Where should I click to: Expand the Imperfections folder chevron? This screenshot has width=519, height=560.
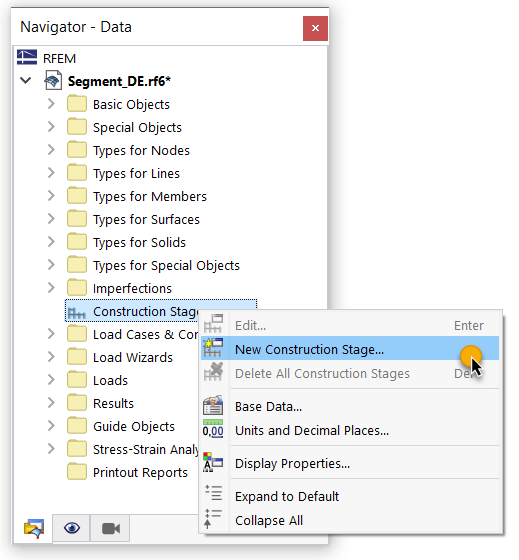pyautogui.click(x=51, y=288)
